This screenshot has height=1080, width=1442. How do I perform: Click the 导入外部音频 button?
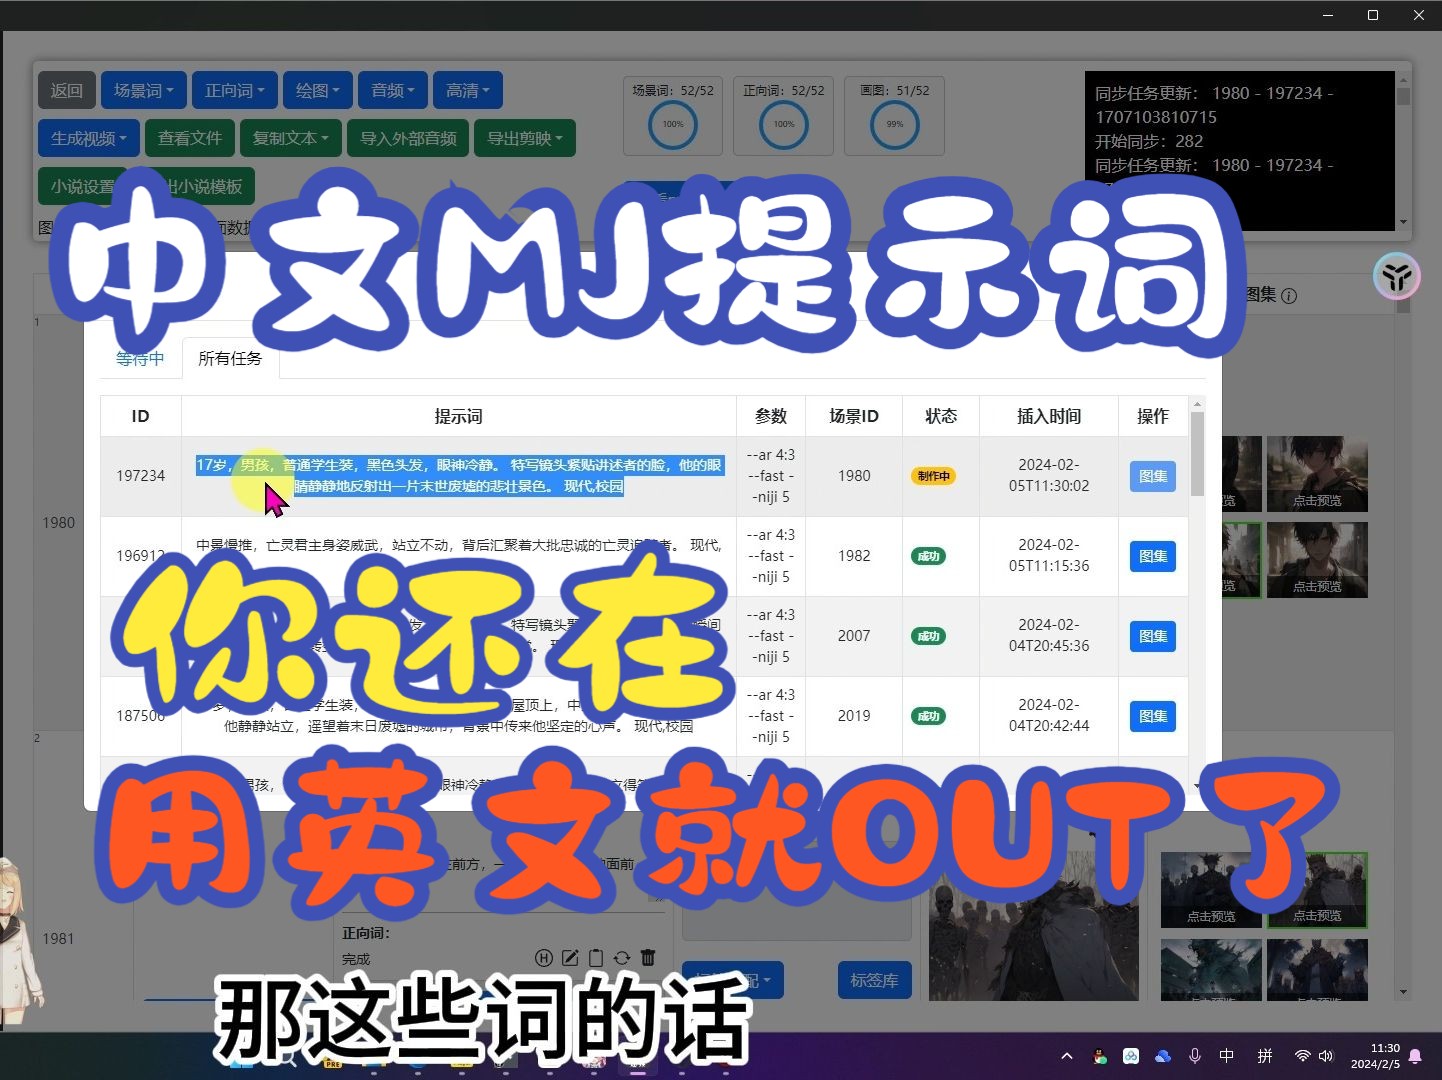[x=408, y=138]
